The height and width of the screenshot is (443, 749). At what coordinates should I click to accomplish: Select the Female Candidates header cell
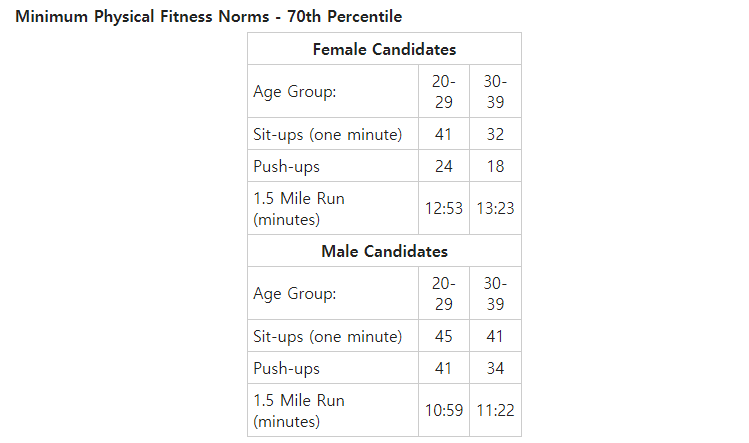pos(384,49)
